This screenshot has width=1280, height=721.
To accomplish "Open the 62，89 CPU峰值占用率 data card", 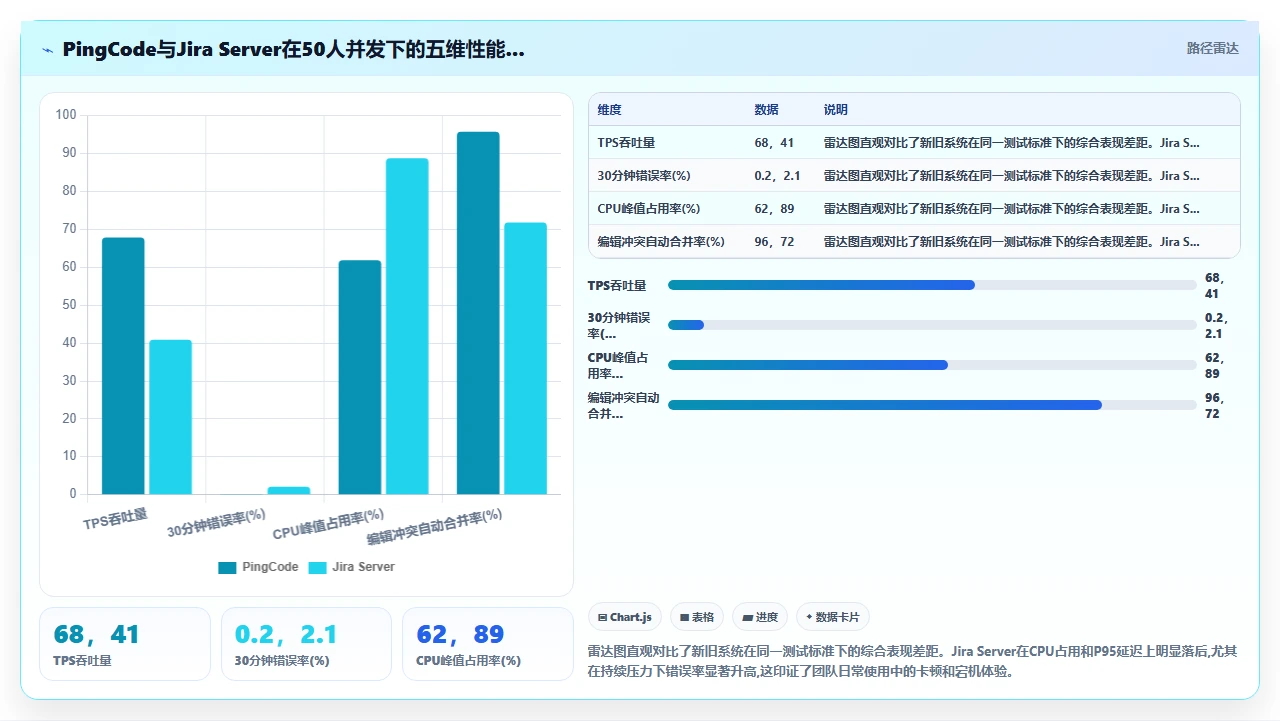I will [x=488, y=644].
